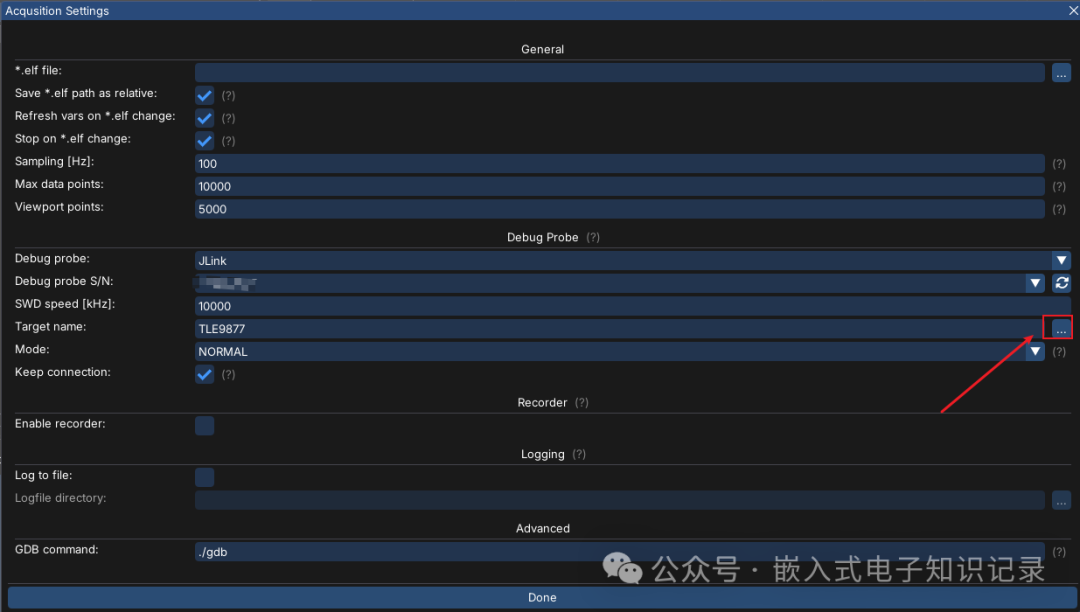Click the "General" section heading
Screen dimensions: 1080x612
pos(542,50)
